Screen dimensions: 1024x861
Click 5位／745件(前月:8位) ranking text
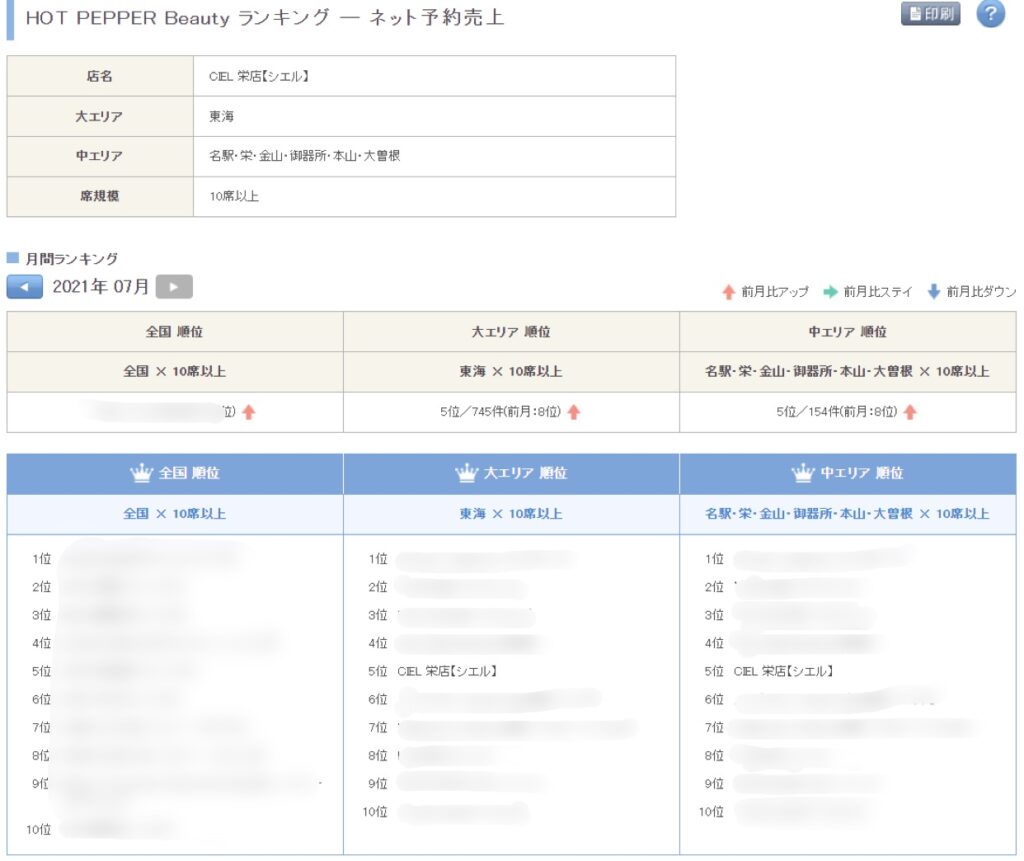[500, 412]
